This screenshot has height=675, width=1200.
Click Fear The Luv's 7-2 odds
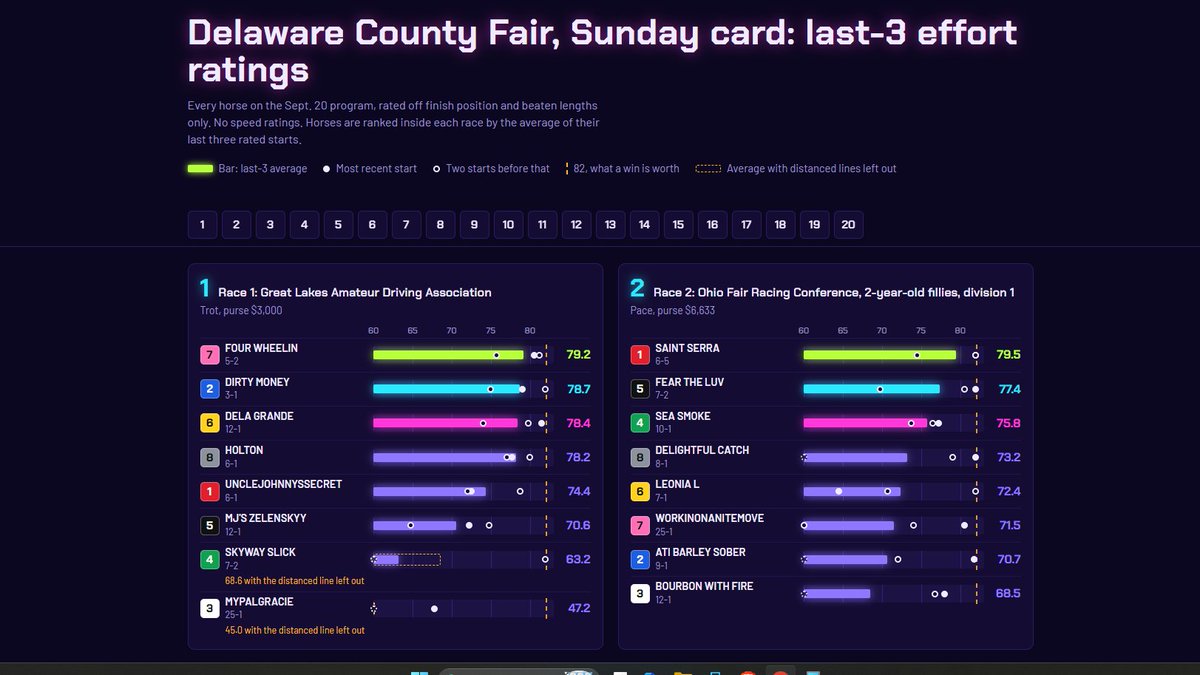(663, 397)
